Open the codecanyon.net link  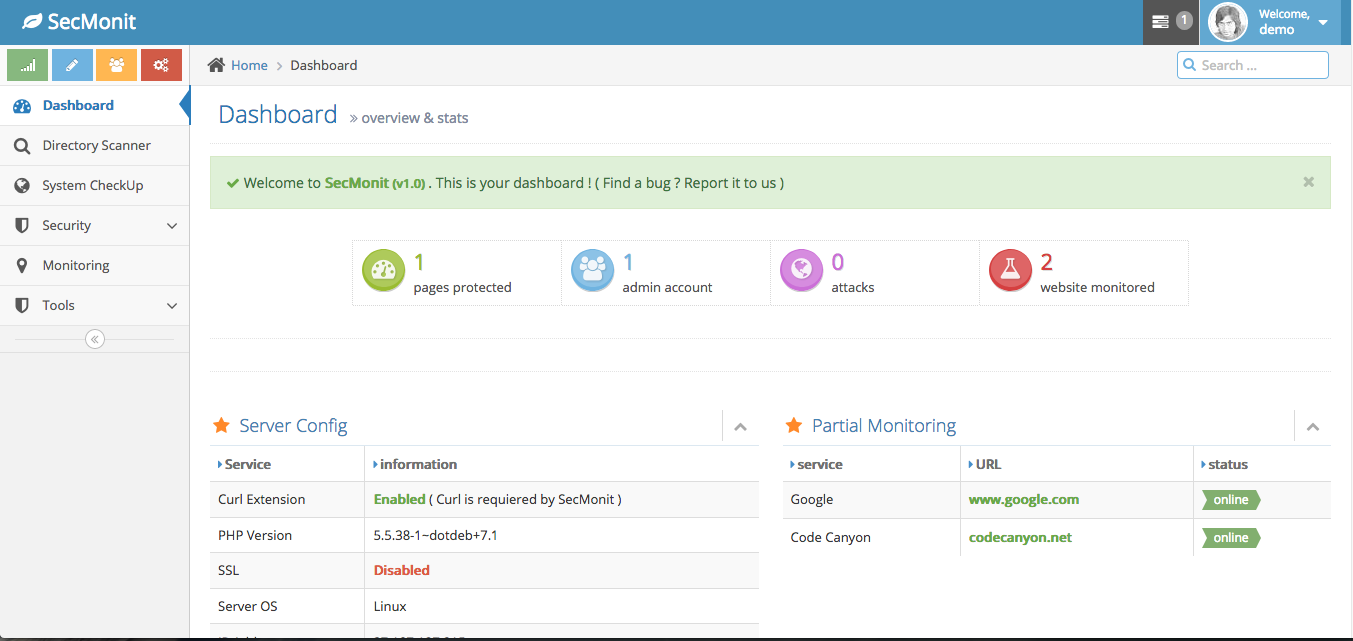(x=1020, y=537)
